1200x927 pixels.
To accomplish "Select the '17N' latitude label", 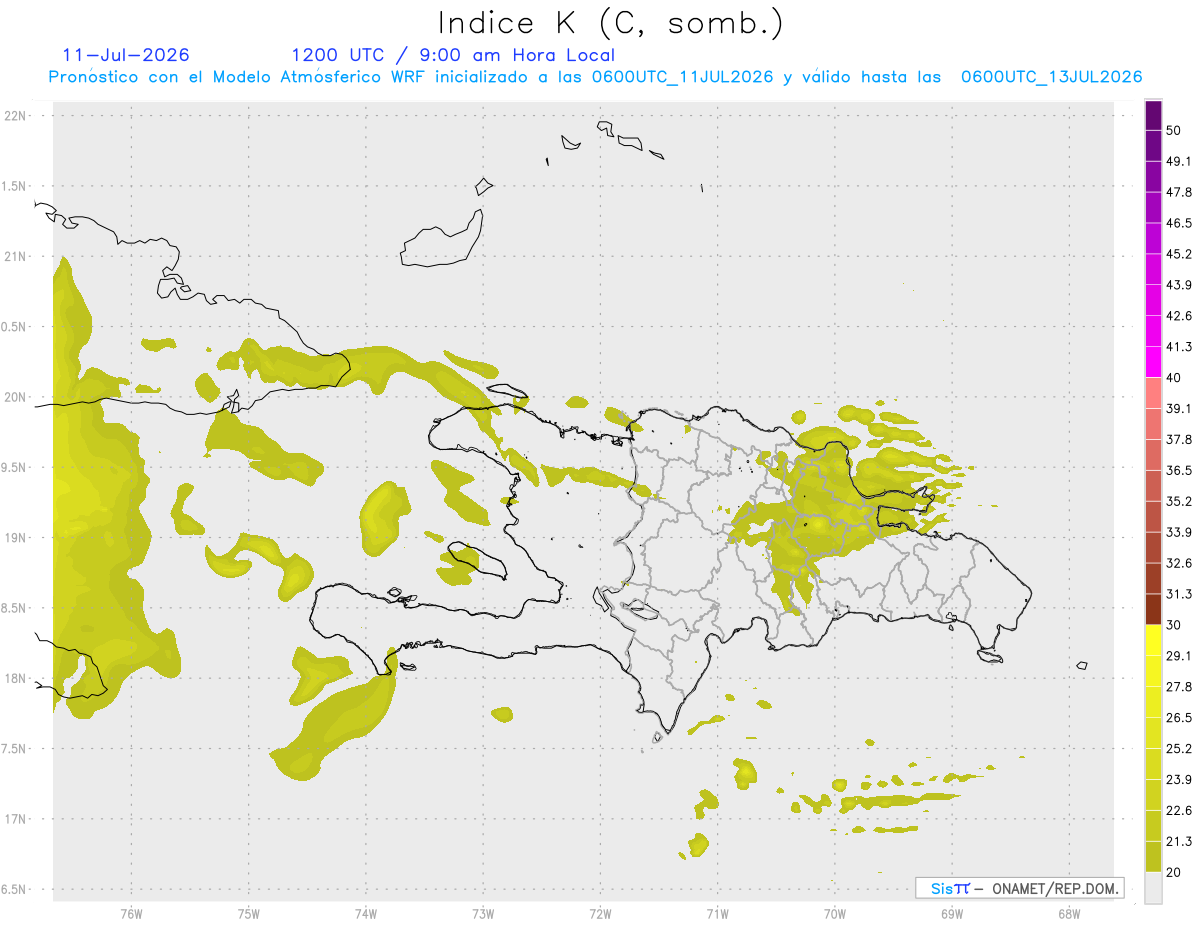I will [17, 820].
